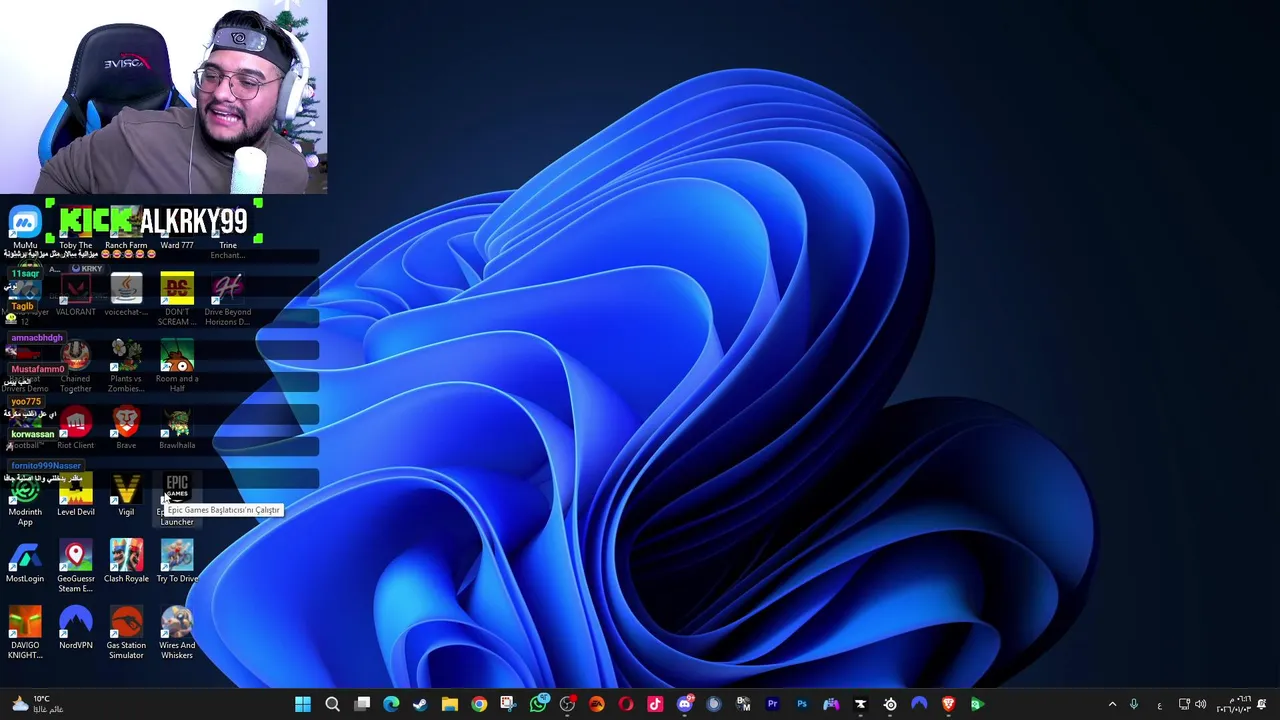1280x720 pixels.
Task: Open Wires And Whiskers shortcut
Action: click(x=177, y=633)
